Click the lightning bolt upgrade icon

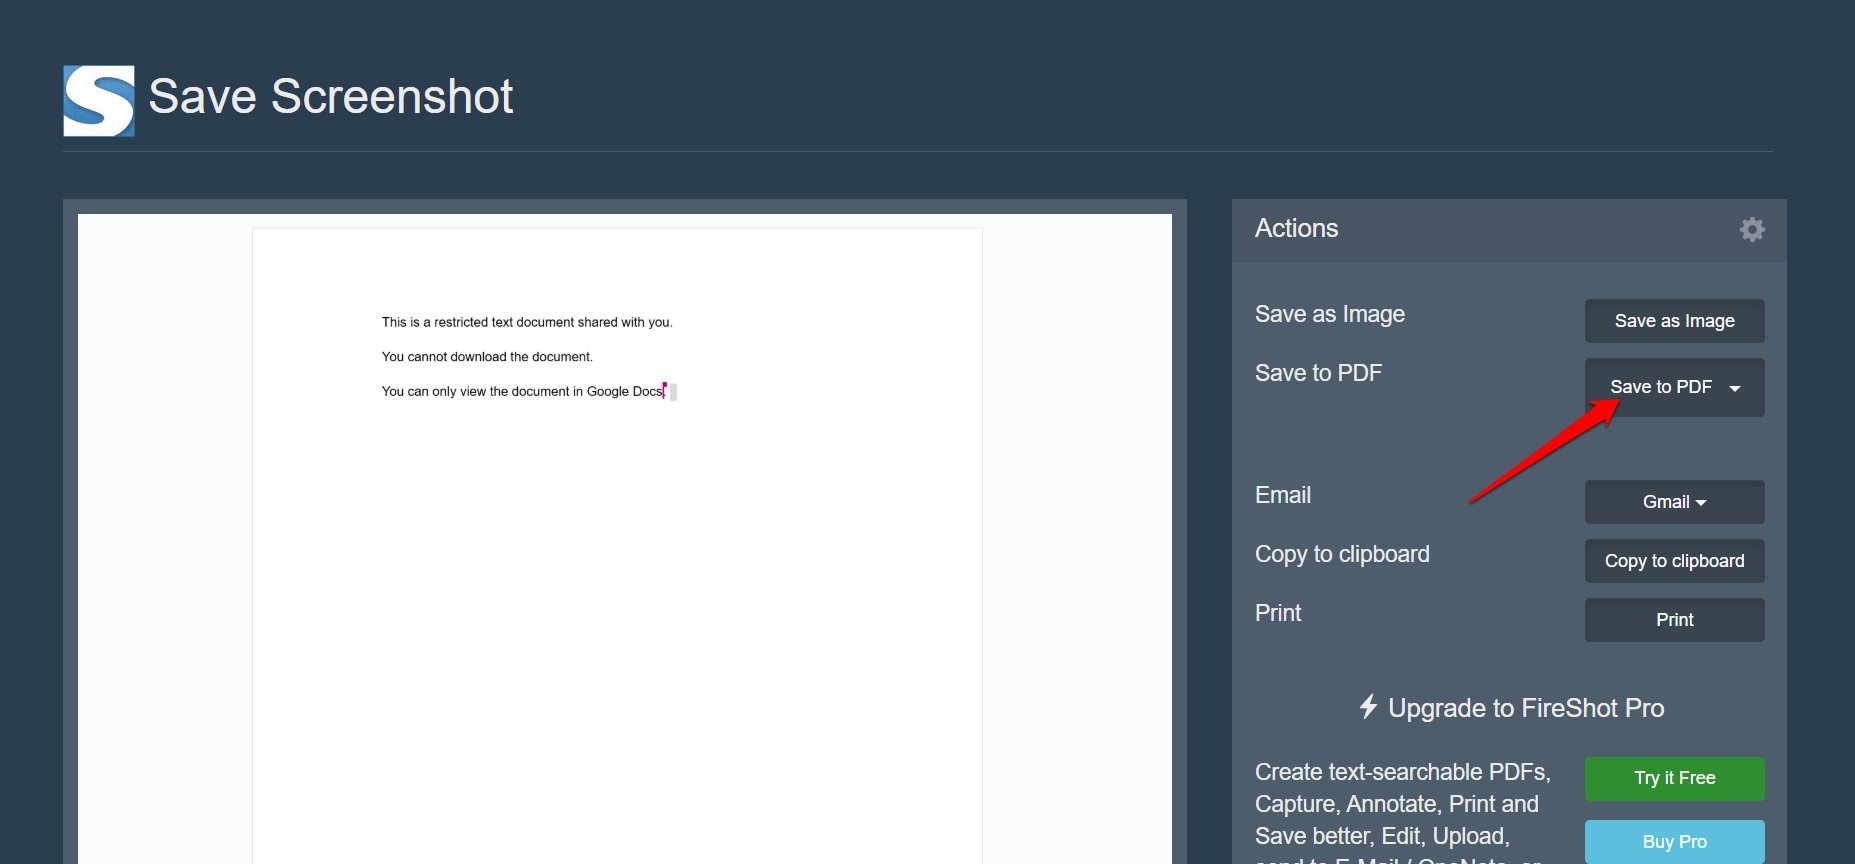pos(1368,707)
